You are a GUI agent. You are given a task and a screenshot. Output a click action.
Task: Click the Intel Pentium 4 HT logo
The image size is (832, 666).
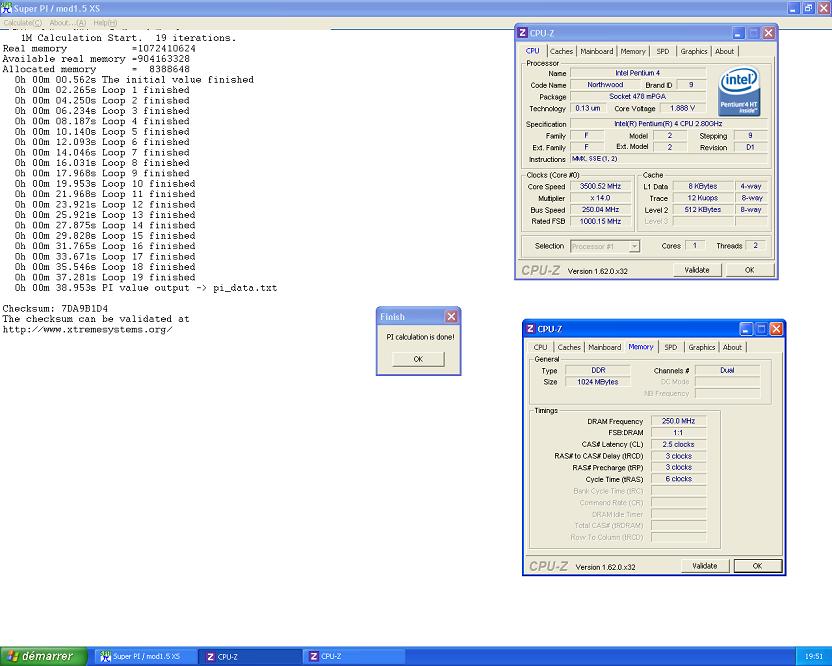[x=739, y=91]
